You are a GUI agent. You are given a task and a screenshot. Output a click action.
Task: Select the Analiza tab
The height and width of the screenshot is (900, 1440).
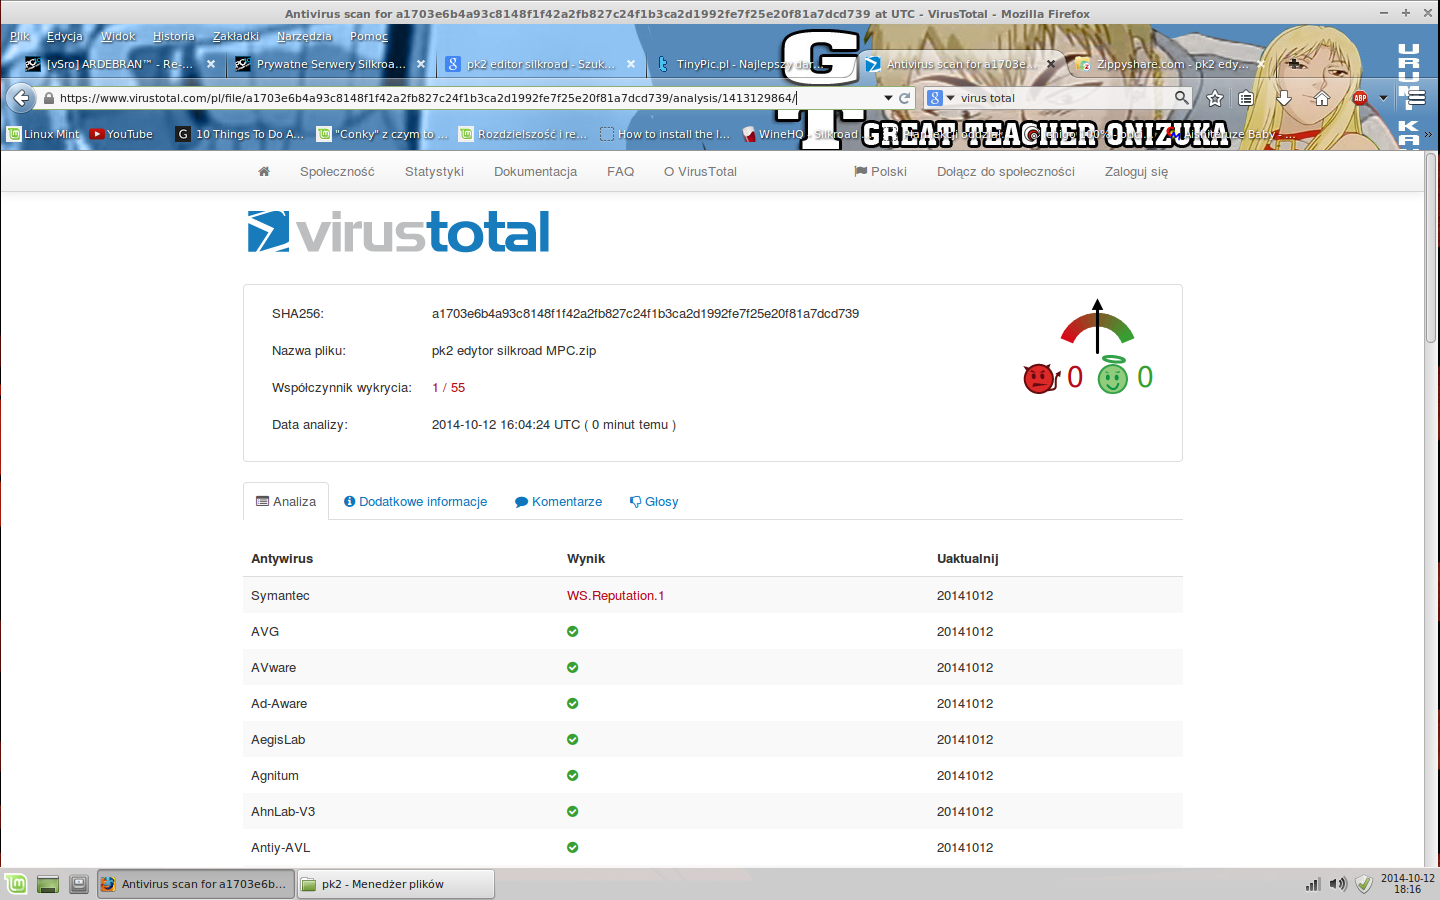click(x=286, y=502)
